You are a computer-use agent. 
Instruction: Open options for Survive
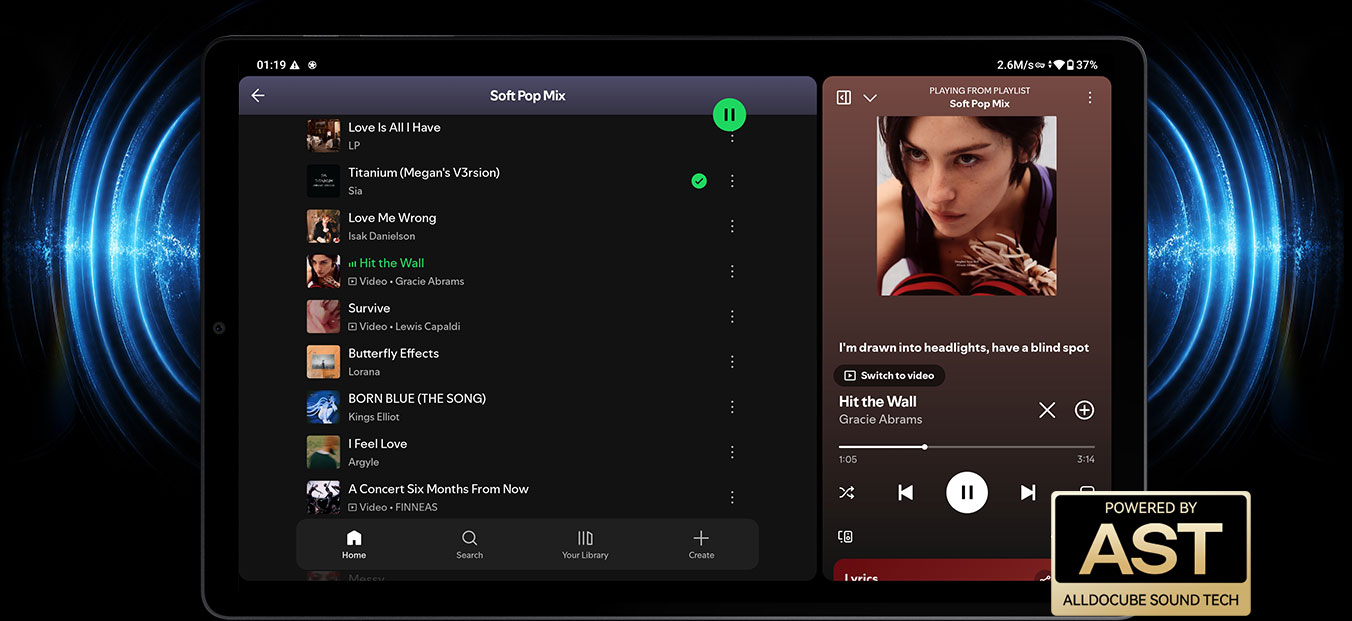click(x=732, y=316)
